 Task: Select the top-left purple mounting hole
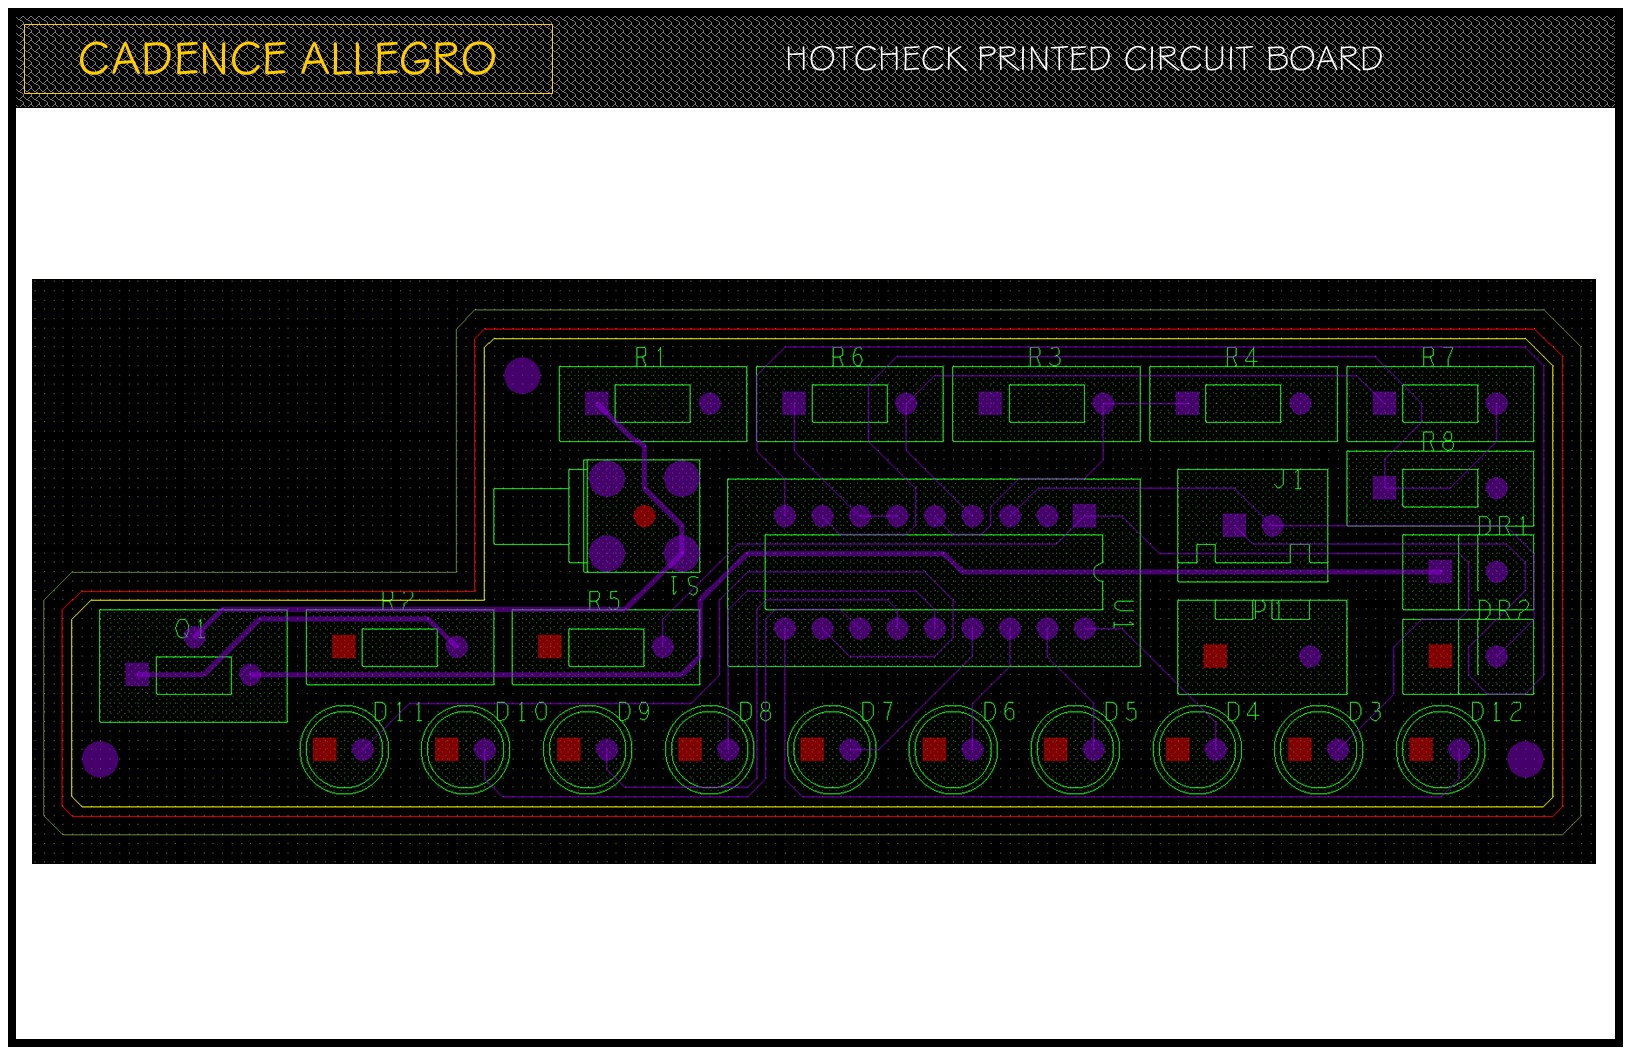pos(522,376)
